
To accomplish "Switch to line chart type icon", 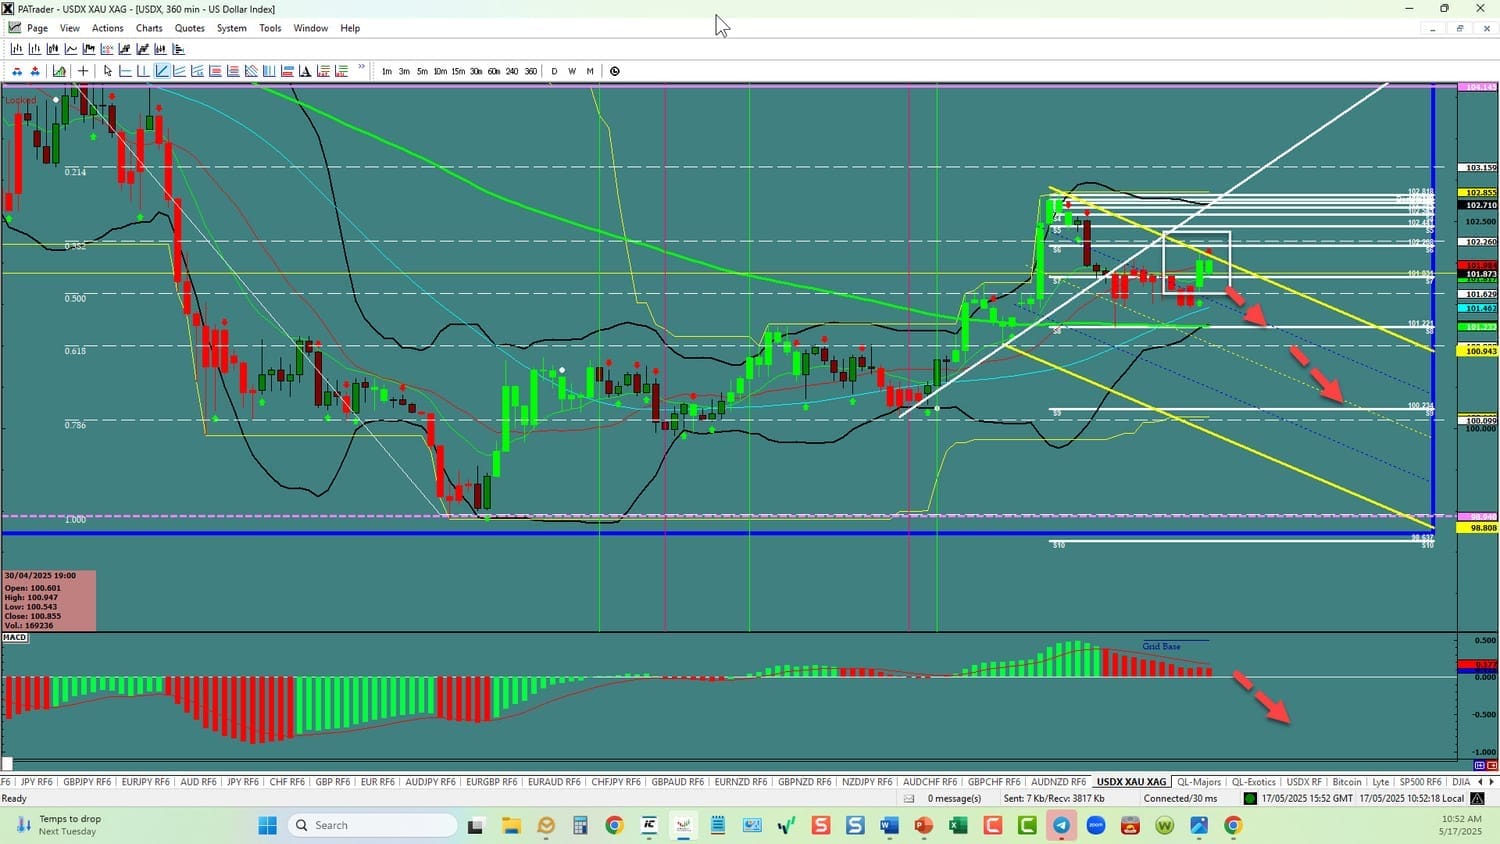I will pos(71,49).
